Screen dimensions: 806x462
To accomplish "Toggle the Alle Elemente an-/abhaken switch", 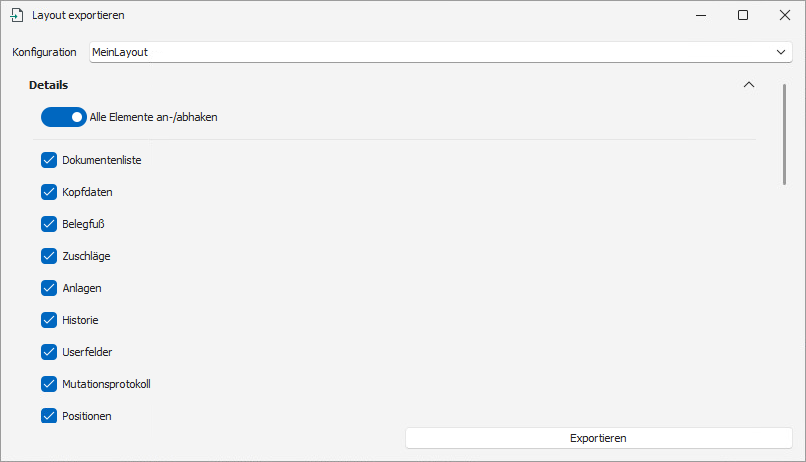I will (x=63, y=117).
